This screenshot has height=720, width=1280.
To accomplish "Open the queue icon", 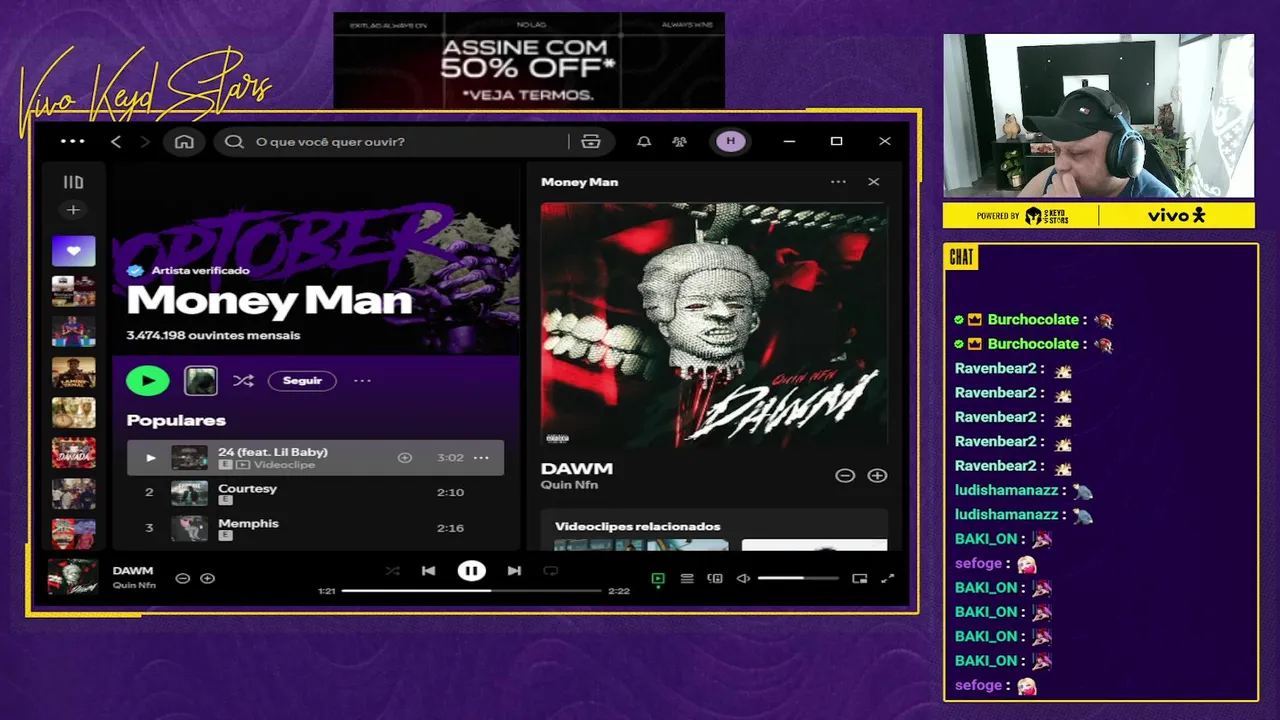I will click(x=687, y=578).
